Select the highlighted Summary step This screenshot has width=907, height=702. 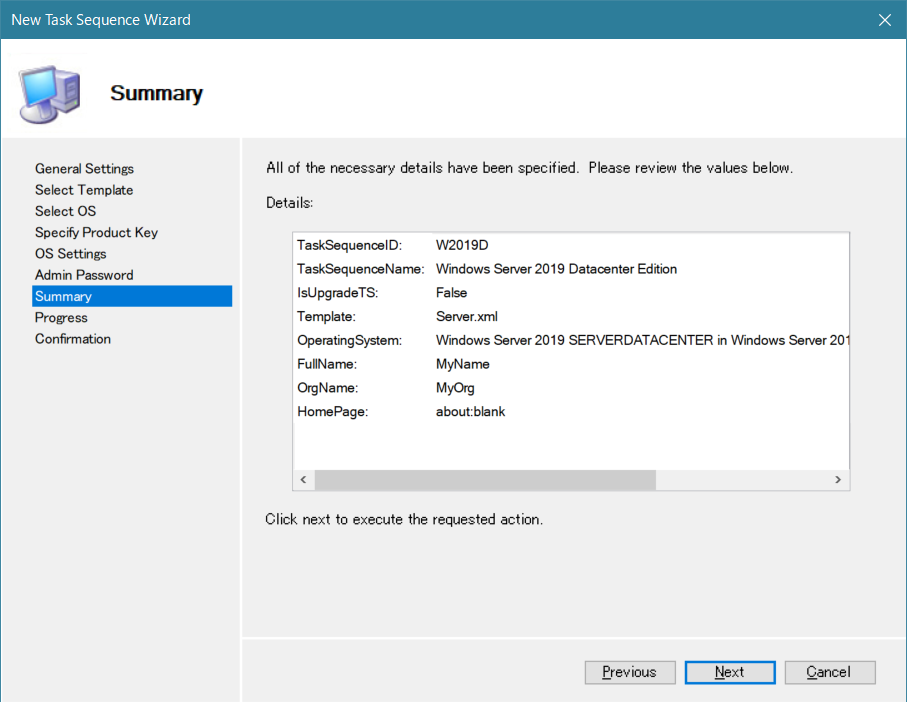[x=132, y=296]
